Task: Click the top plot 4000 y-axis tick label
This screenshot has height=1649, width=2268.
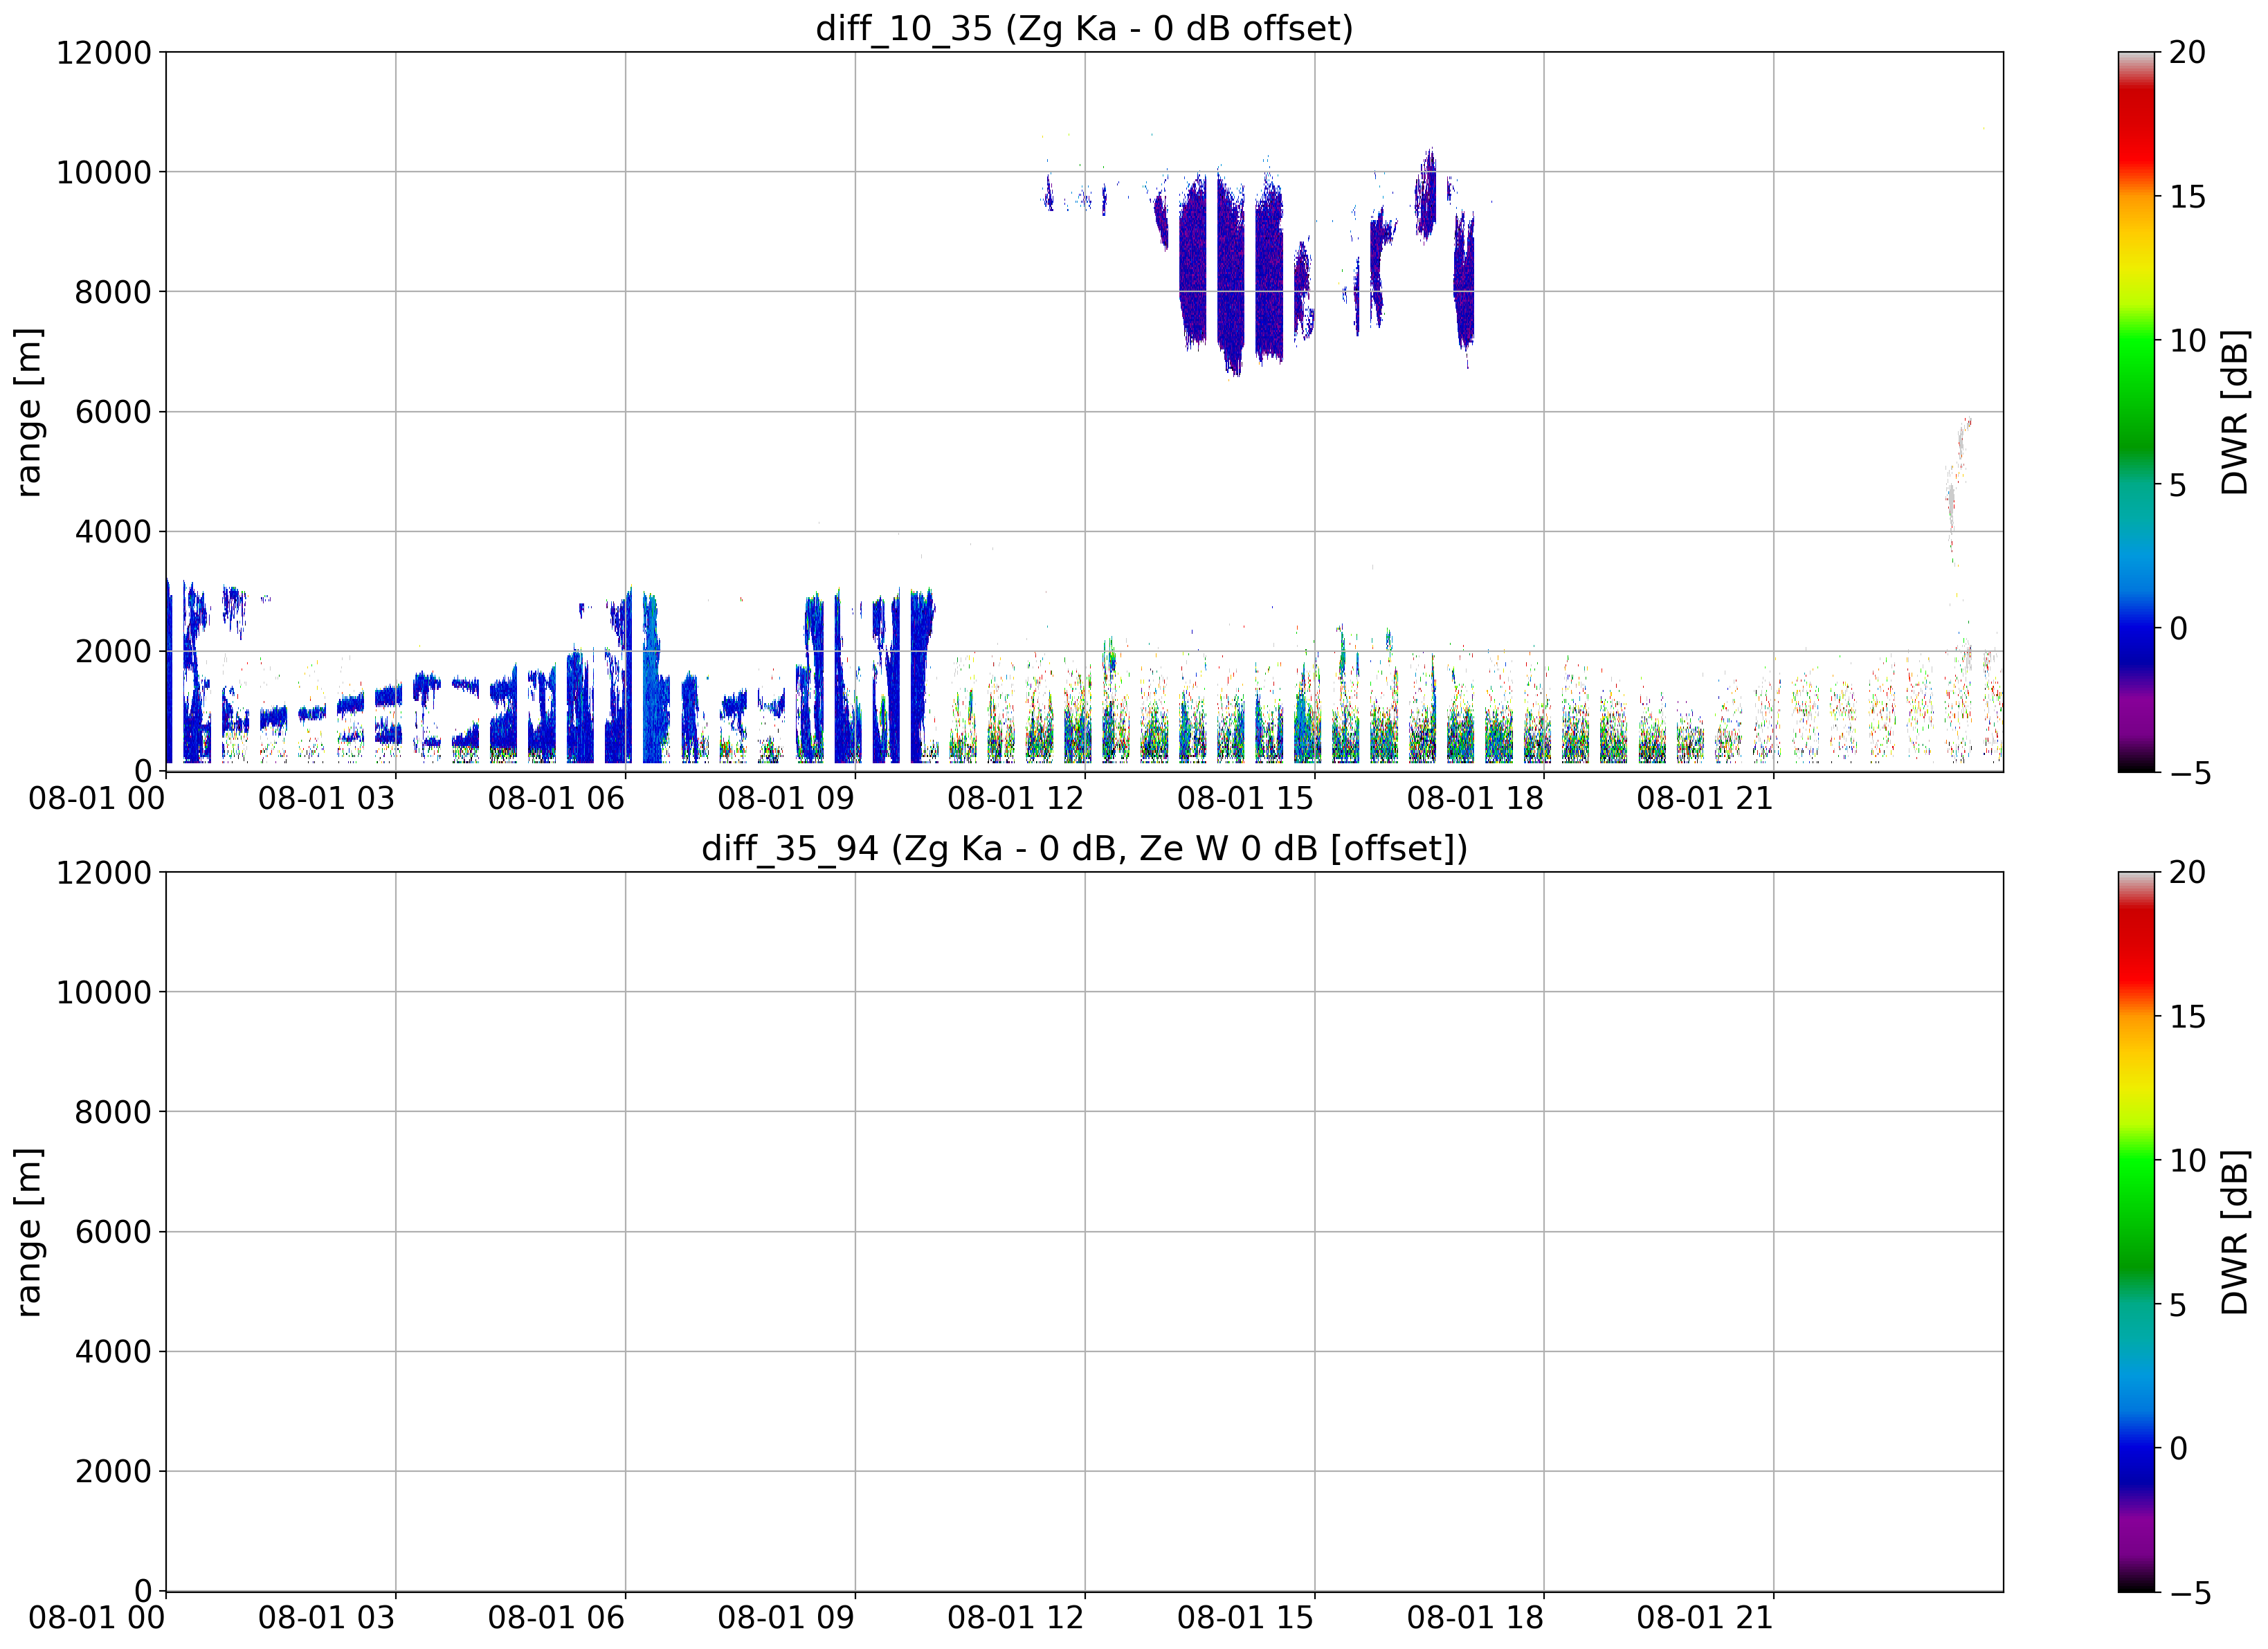Action: [x=113, y=532]
